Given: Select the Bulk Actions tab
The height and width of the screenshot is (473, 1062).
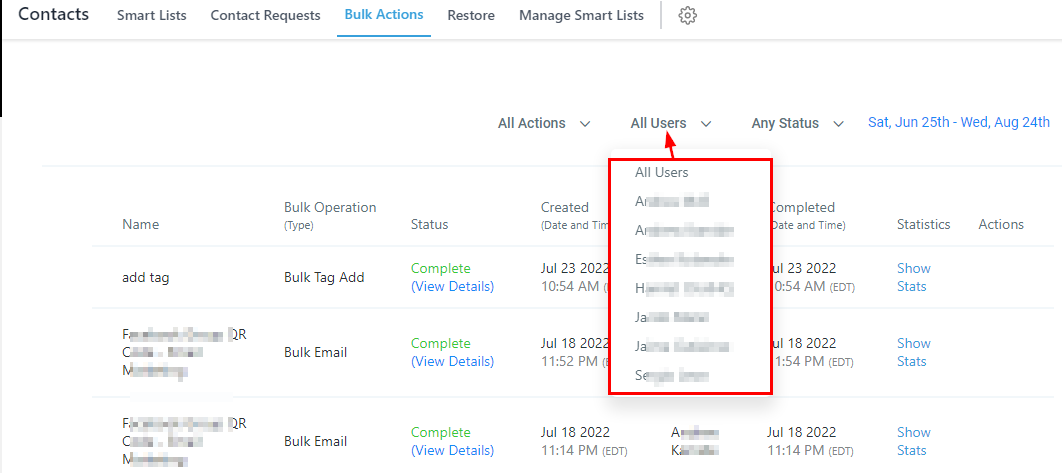Looking at the screenshot, I should click(383, 15).
